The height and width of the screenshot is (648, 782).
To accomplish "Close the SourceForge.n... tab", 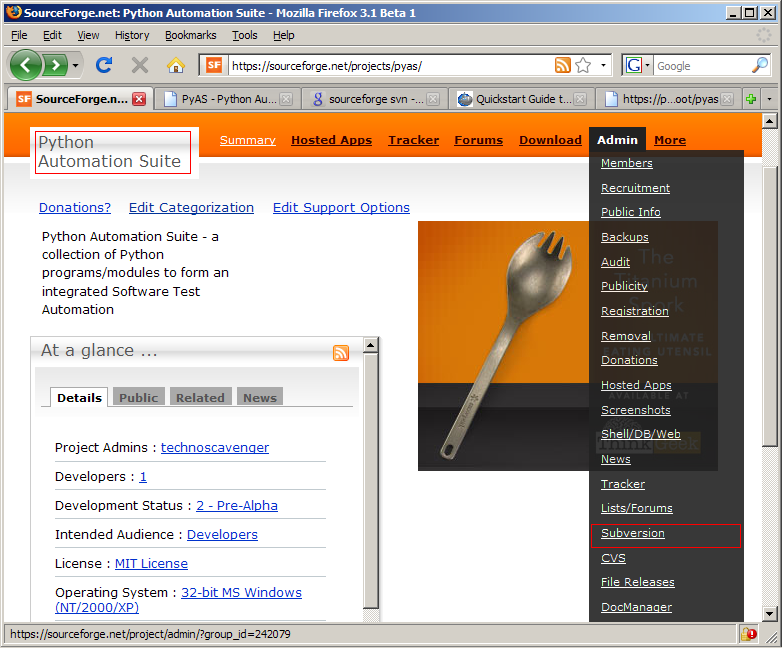I will click(x=139, y=99).
